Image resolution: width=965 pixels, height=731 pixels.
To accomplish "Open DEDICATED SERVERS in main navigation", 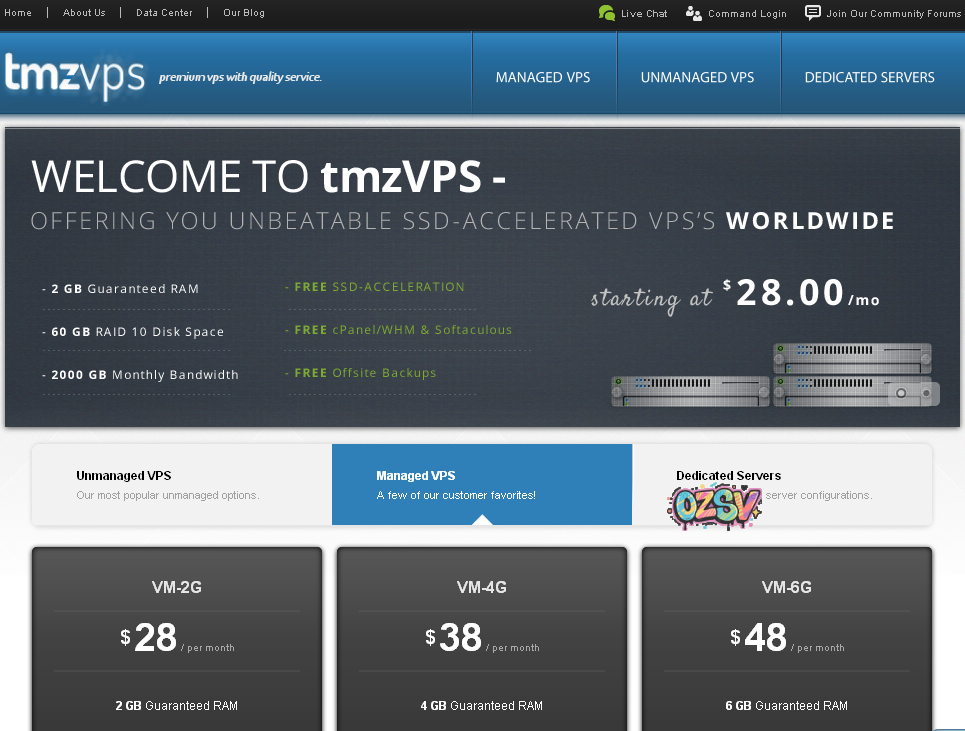I will 870,77.
